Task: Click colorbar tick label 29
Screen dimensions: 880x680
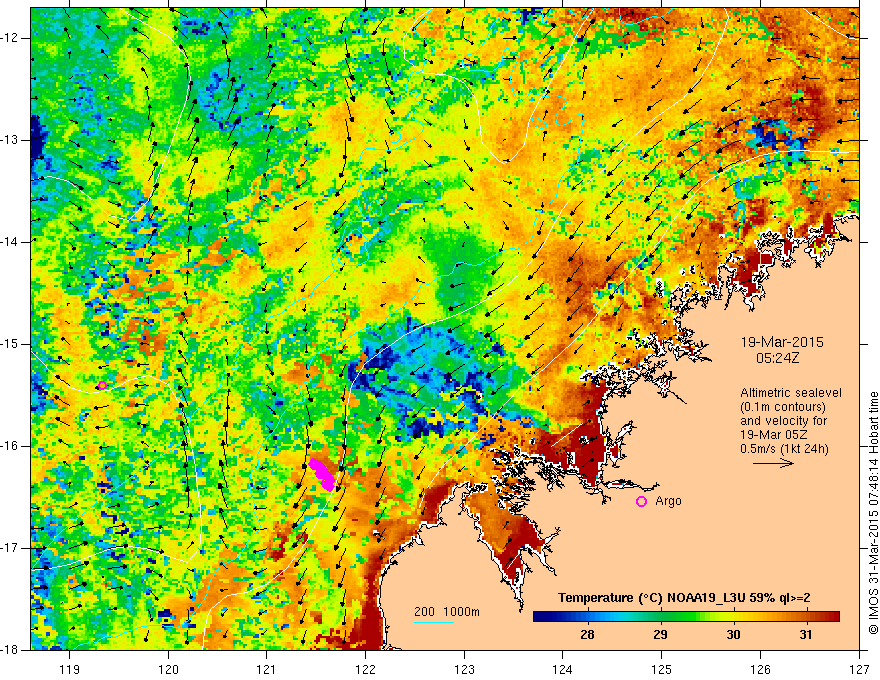Action: pyautogui.click(x=660, y=635)
